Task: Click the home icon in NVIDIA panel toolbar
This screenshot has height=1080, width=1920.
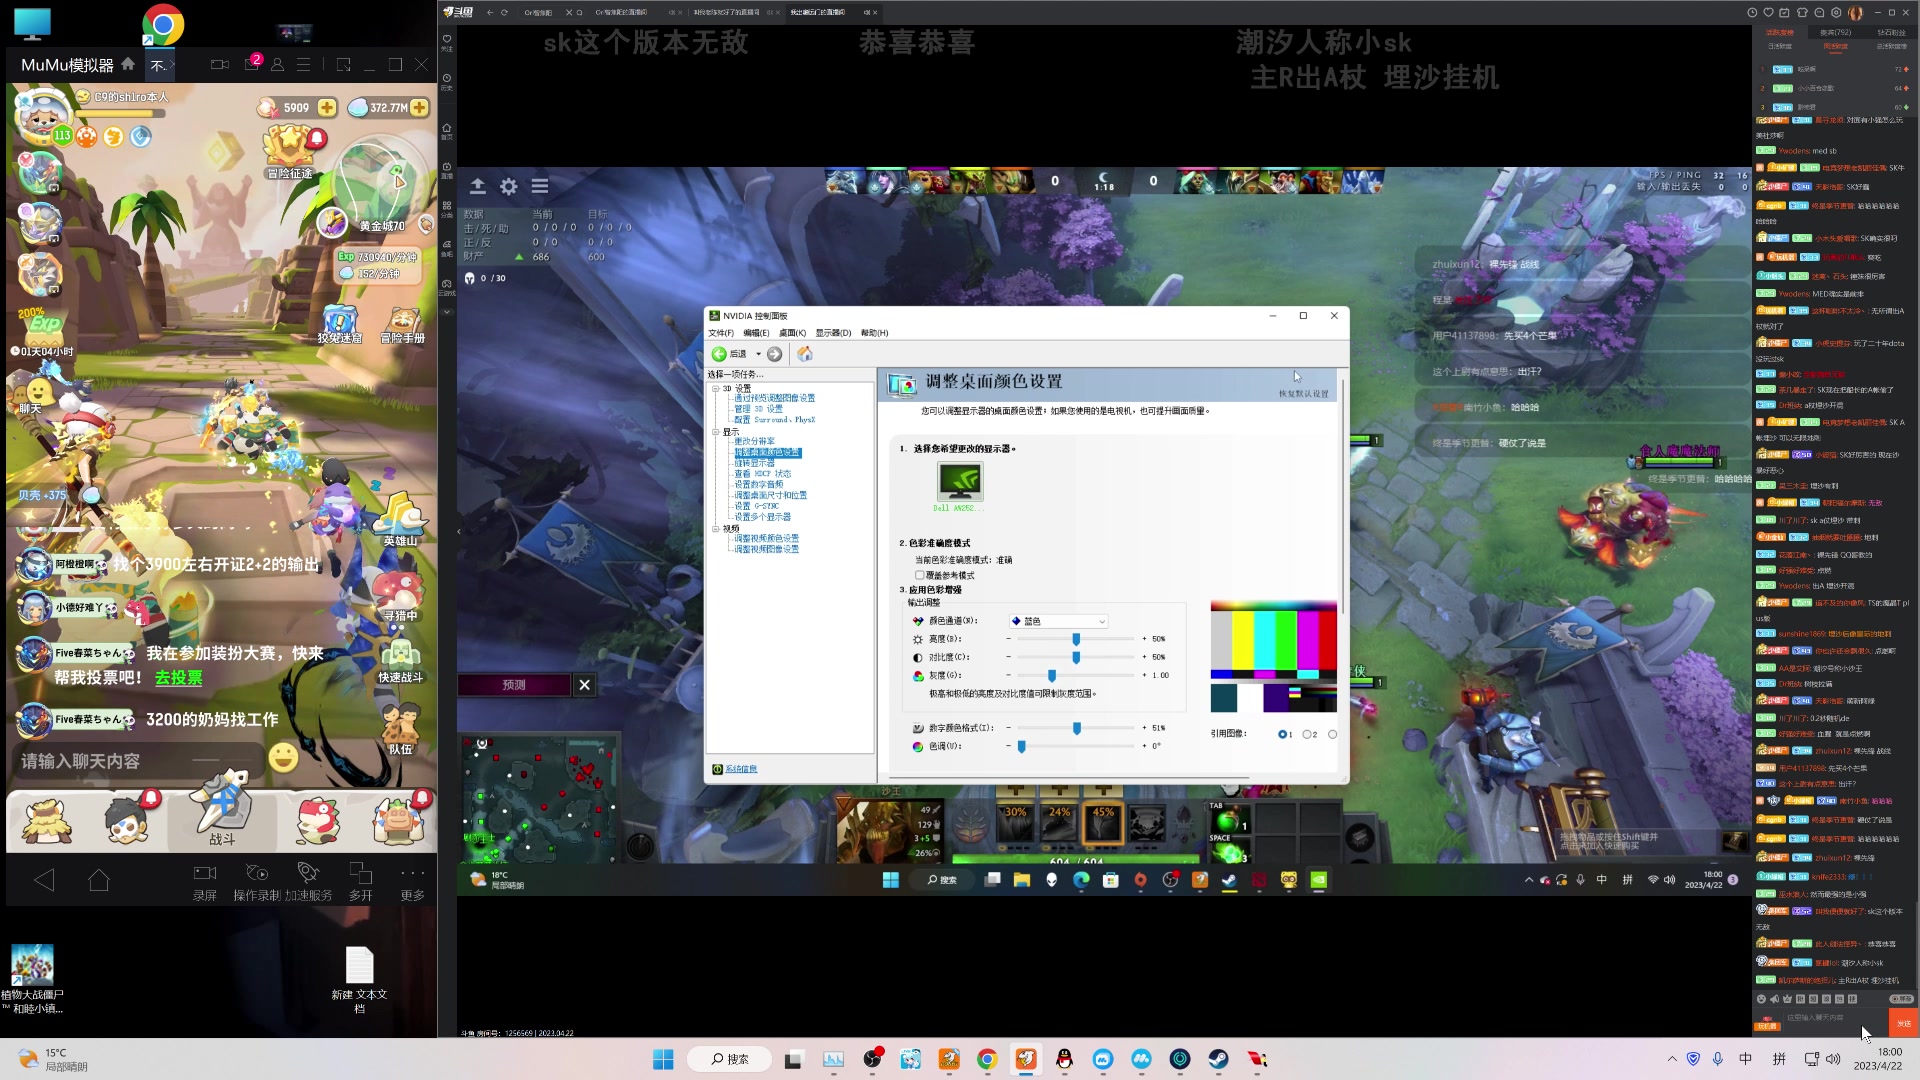Action: pyautogui.click(x=805, y=354)
